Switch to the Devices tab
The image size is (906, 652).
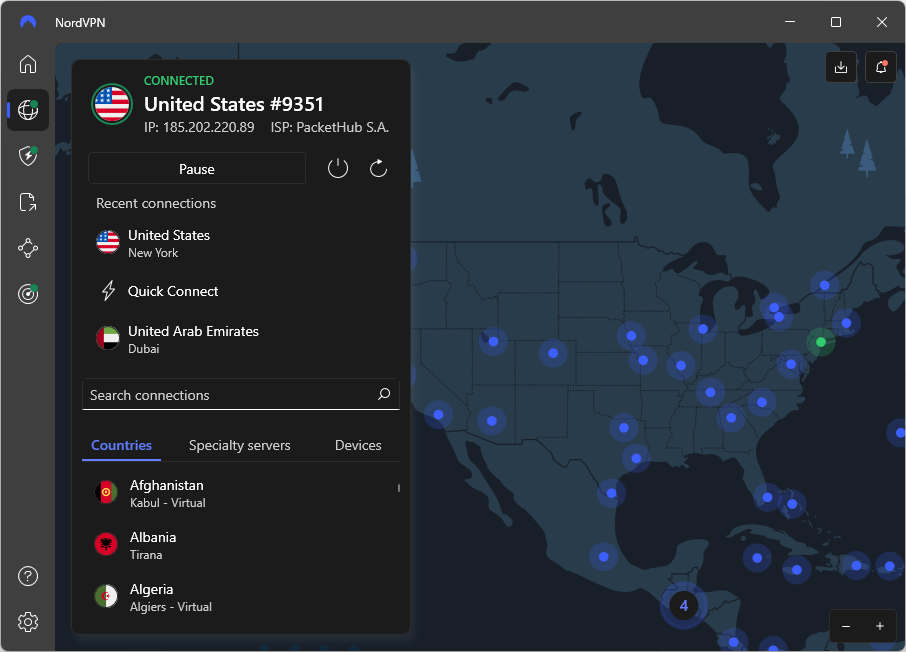coord(358,445)
